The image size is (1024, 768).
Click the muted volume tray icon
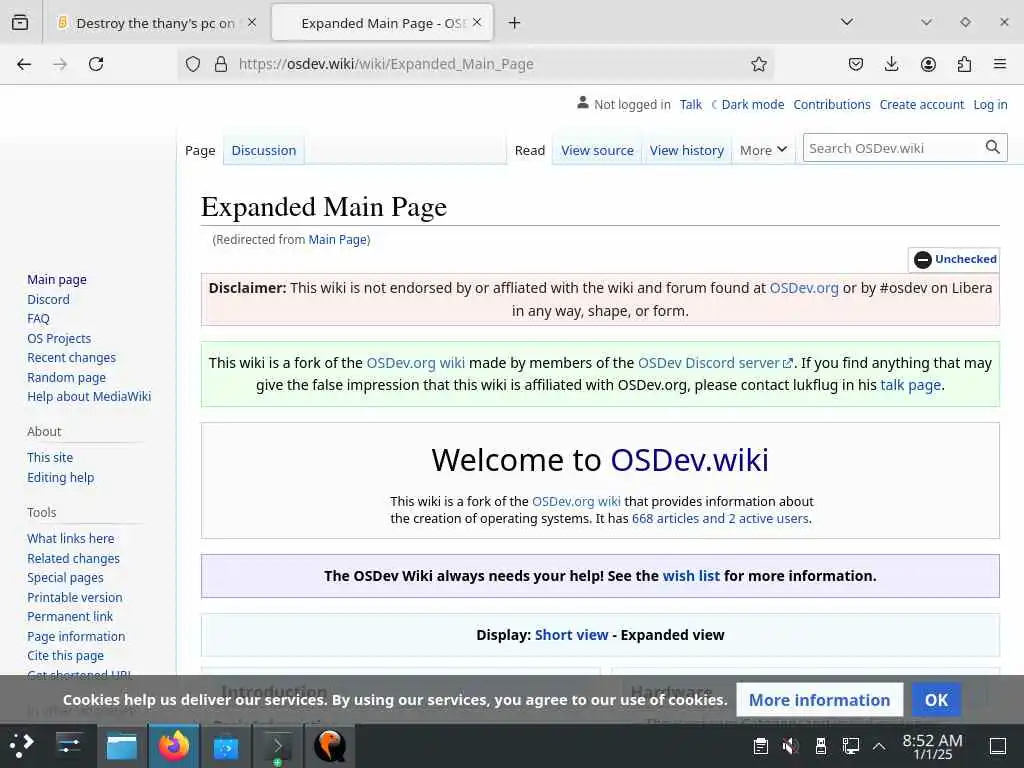coord(790,745)
